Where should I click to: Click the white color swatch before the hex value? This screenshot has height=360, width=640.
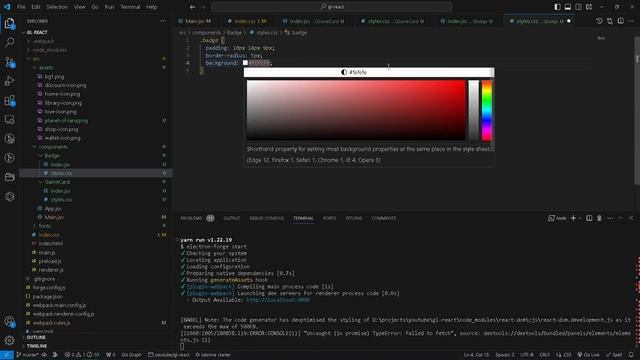click(245, 63)
